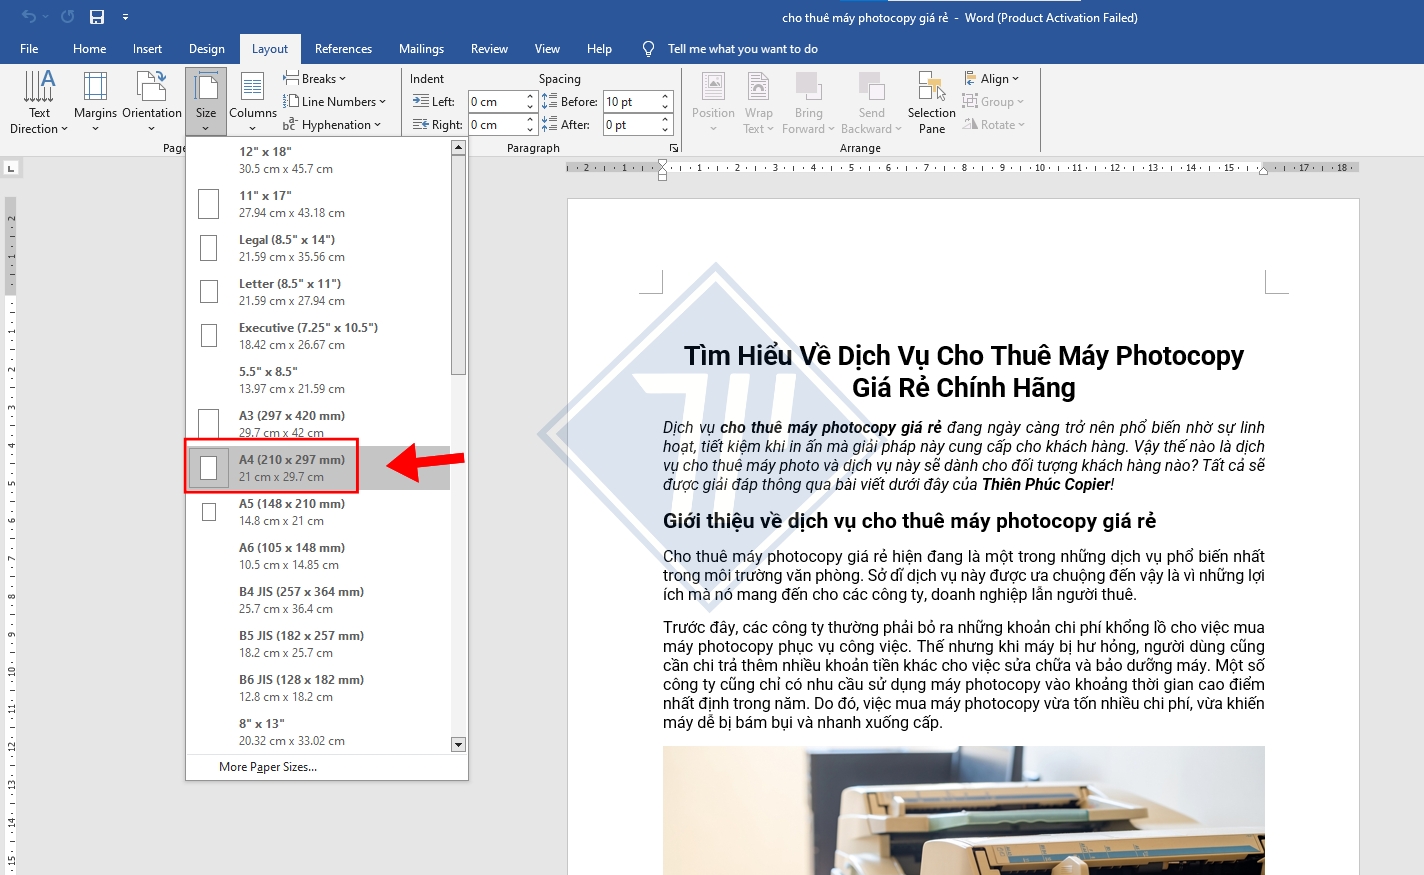
Task: Open the Selection Pane
Action: (930, 100)
